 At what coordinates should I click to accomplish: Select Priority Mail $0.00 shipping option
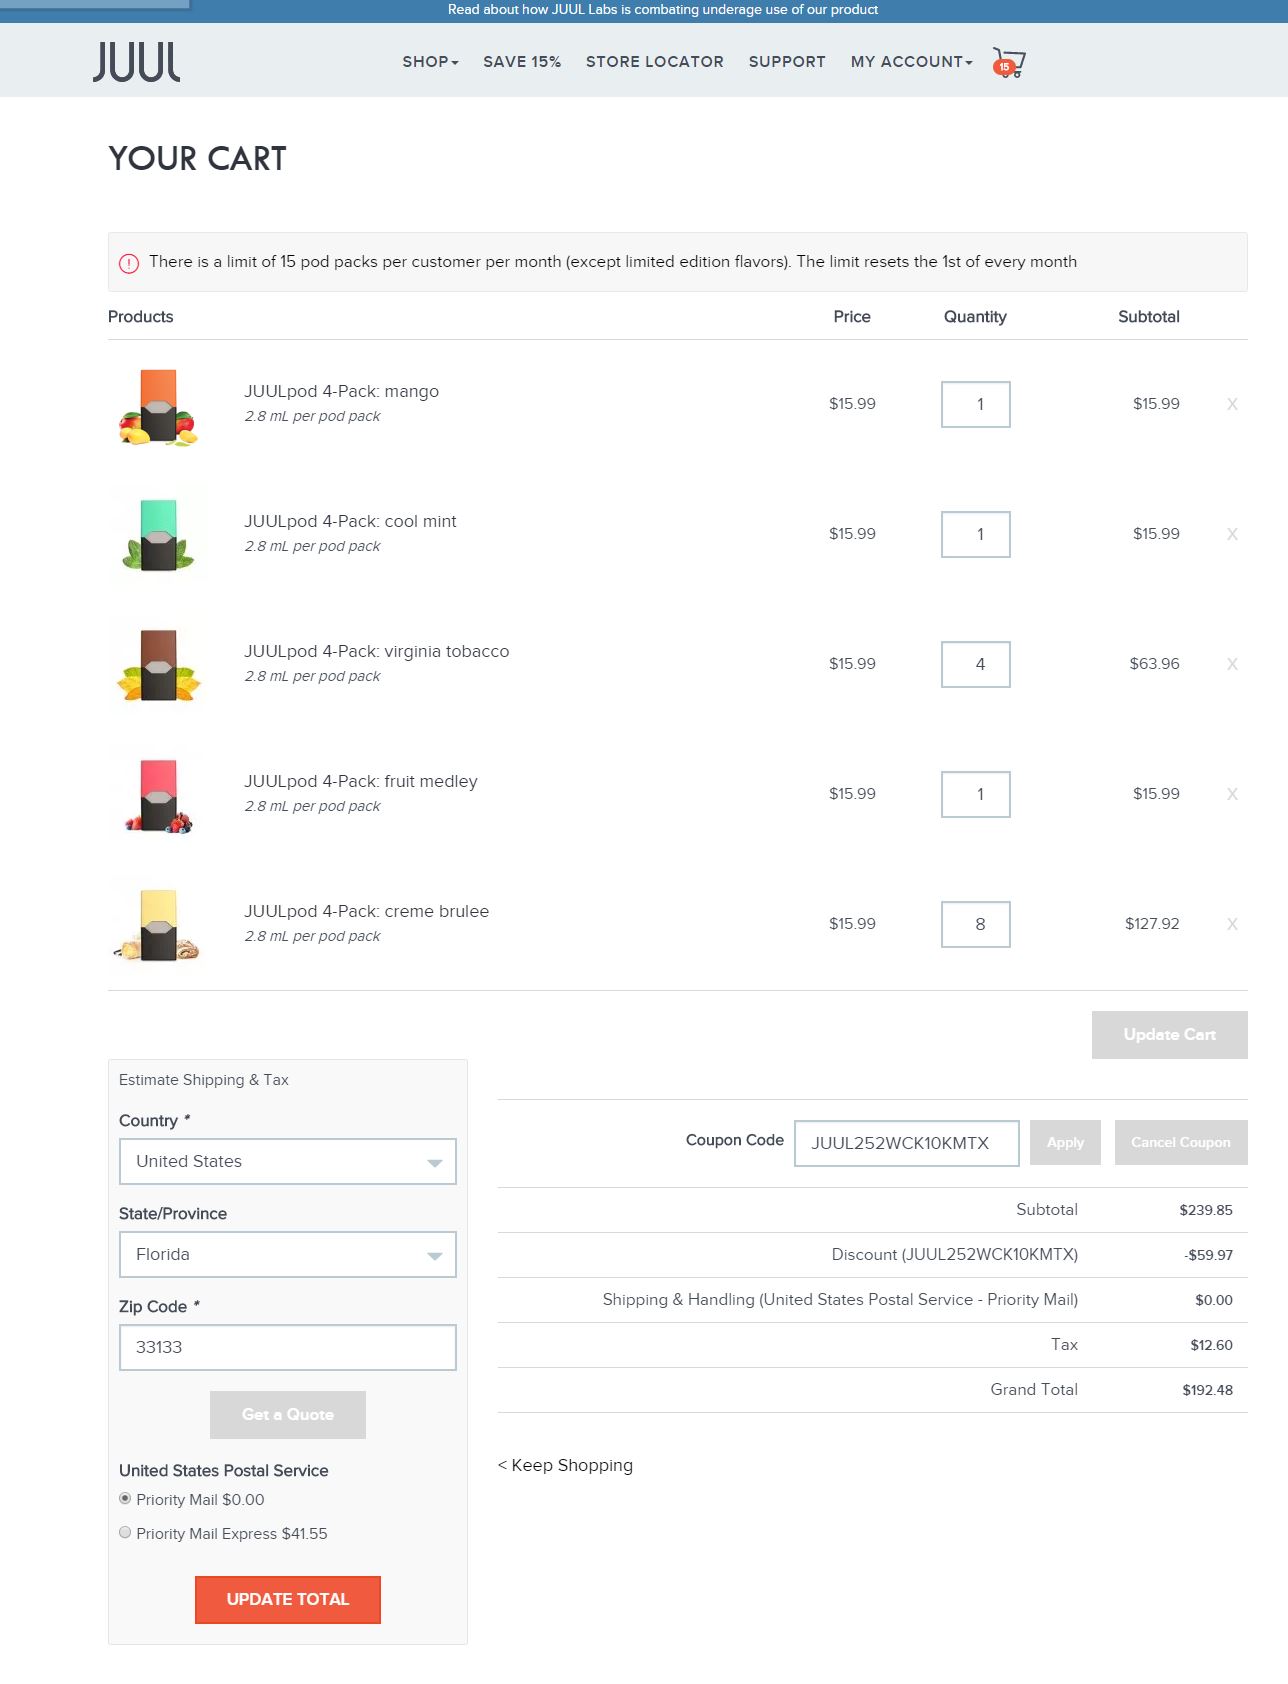125,1498
